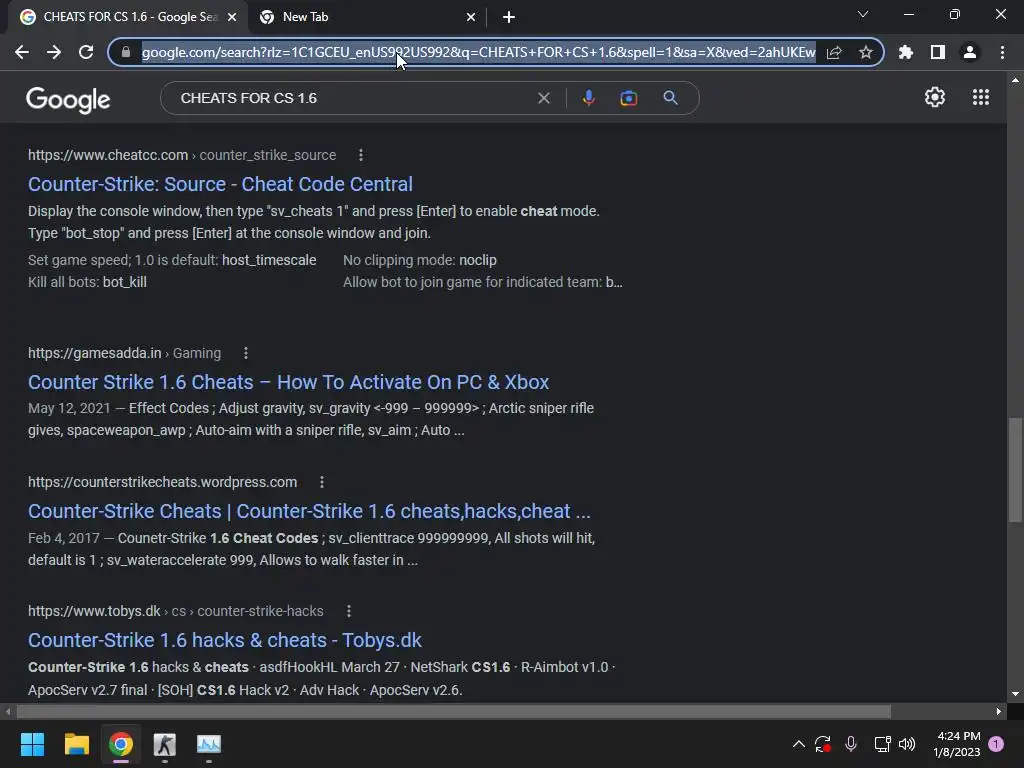Open Counter-Strike 1.6 hacks & cheats Tobys.dk link
1024x768 pixels.
(225, 640)
